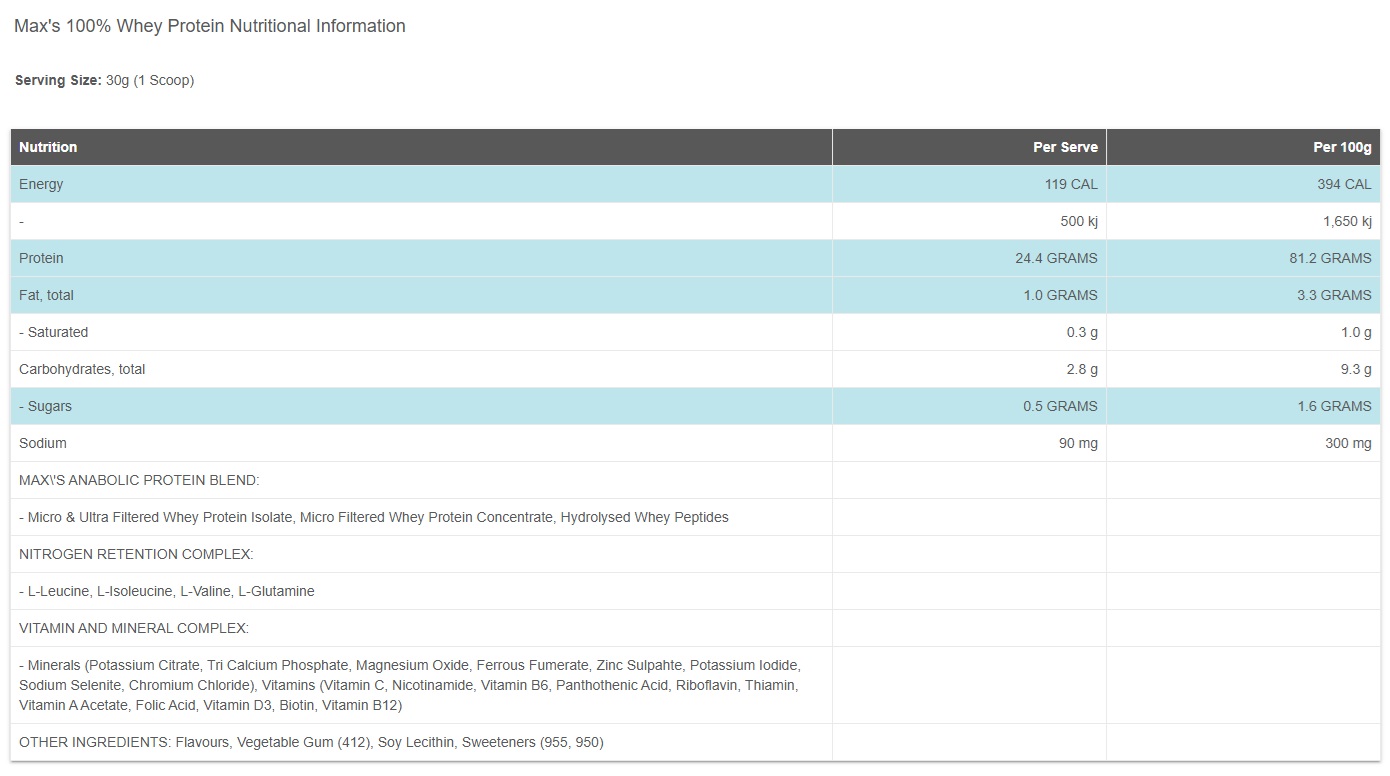
Task: Click the 'Per Serve' column header
Action: 1065,147
